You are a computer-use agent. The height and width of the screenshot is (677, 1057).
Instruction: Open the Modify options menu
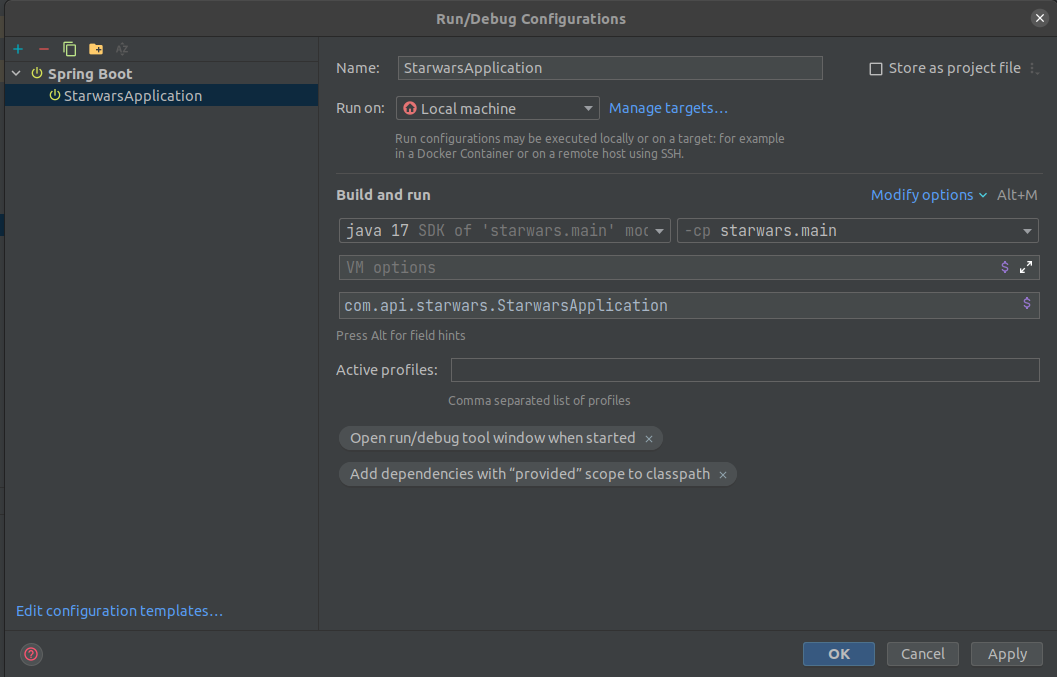pos(928,195)
